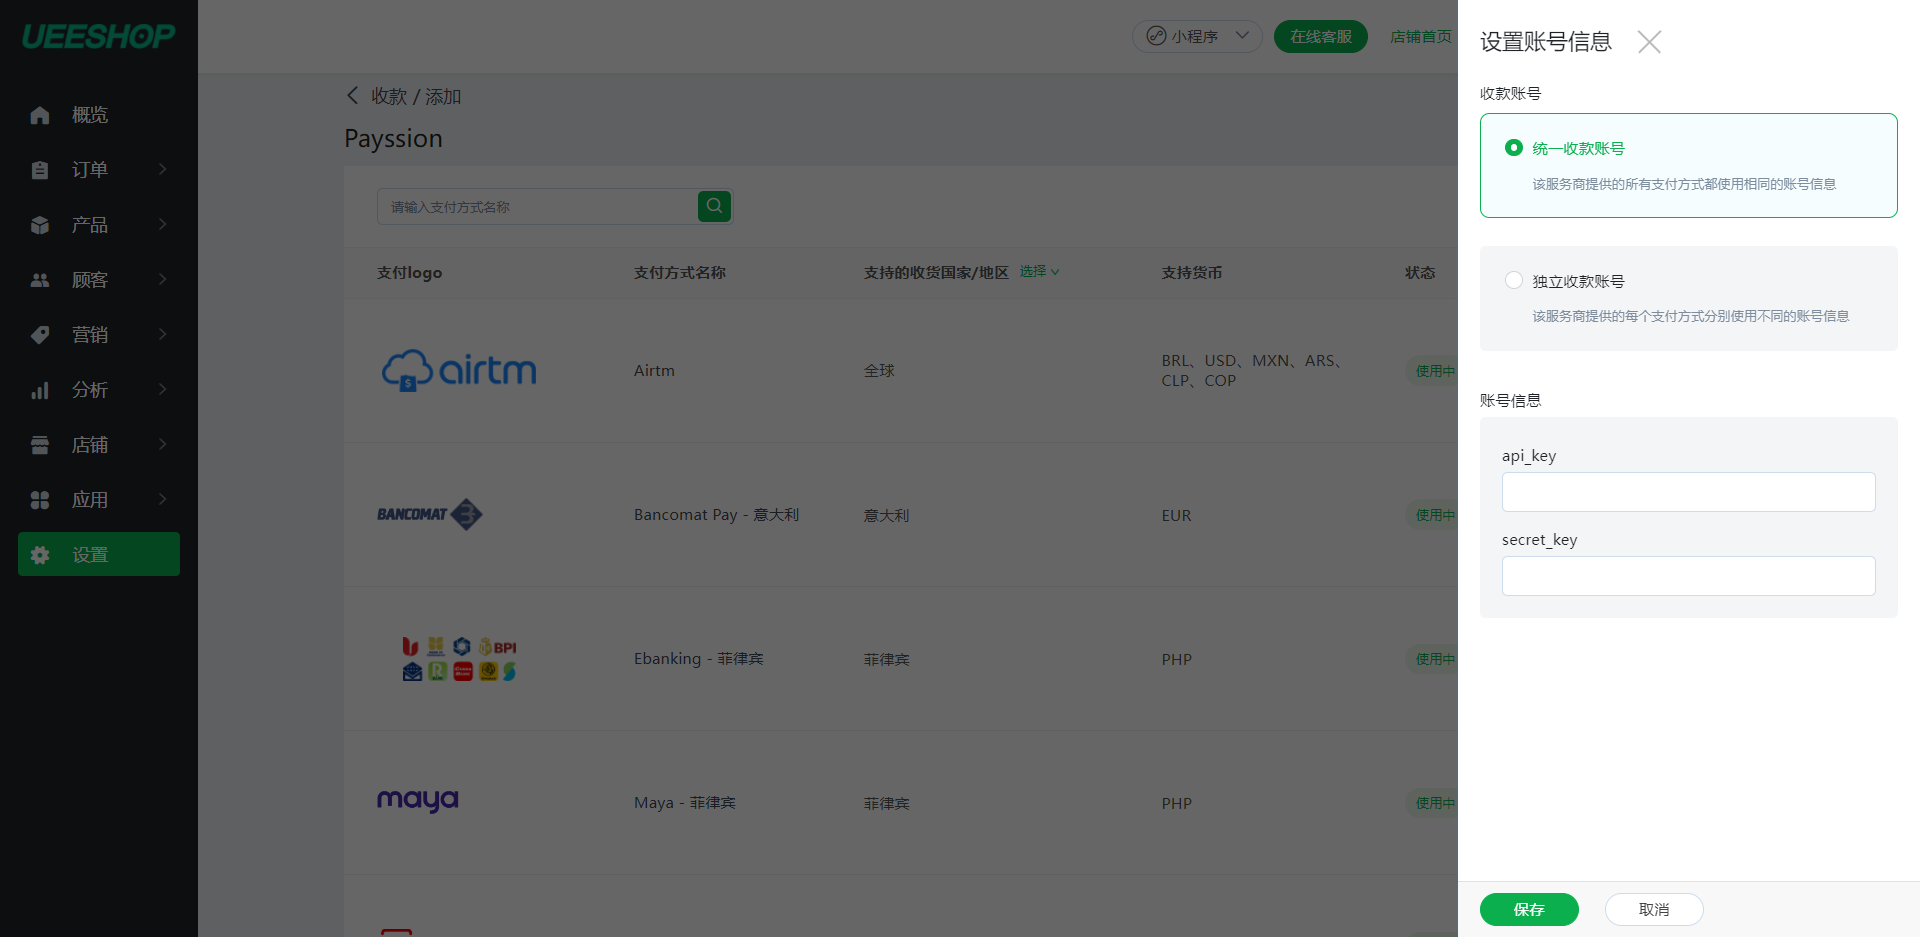
Task: Click the 顾客 people icon
Action: 40,280
